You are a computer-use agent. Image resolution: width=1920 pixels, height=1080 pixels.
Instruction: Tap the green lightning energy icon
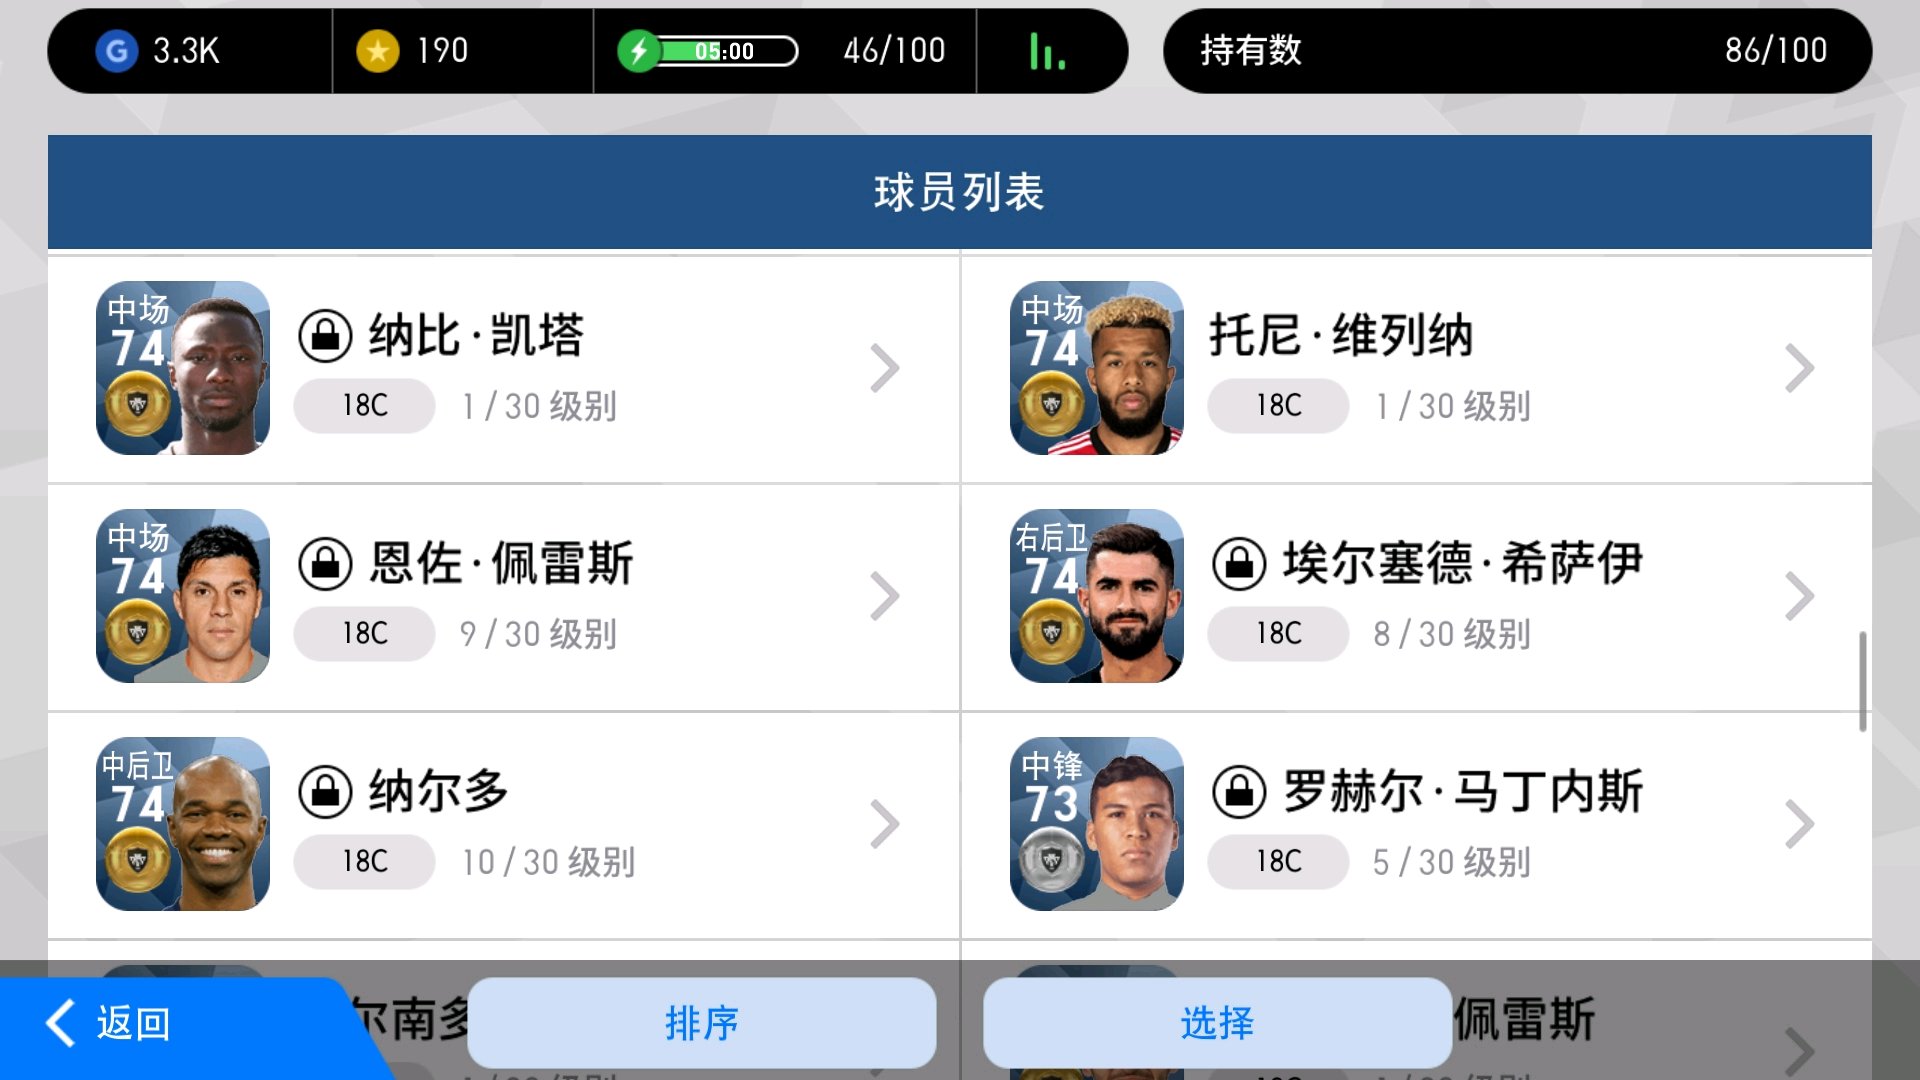638,51
